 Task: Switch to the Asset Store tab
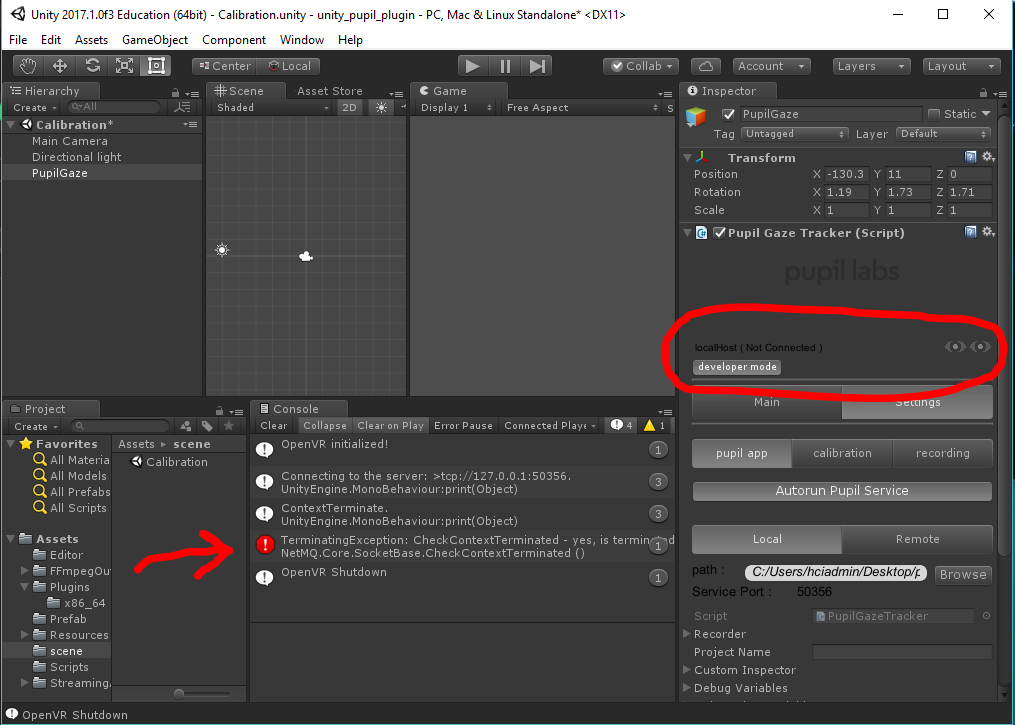tap(329, 91)
